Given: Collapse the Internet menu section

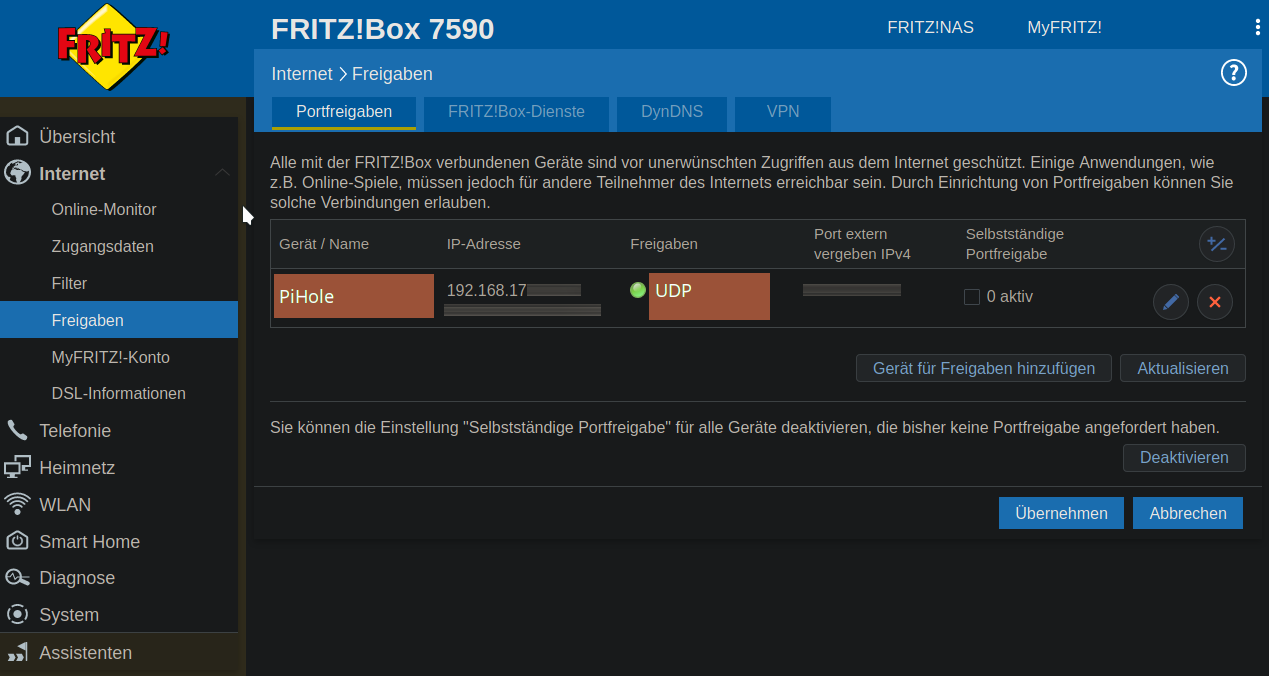Looking at the screenshot, I should tap(223, 173).
